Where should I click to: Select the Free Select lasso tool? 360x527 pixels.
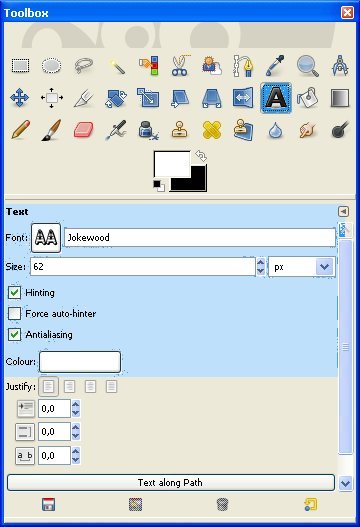[x=84, y=66]
